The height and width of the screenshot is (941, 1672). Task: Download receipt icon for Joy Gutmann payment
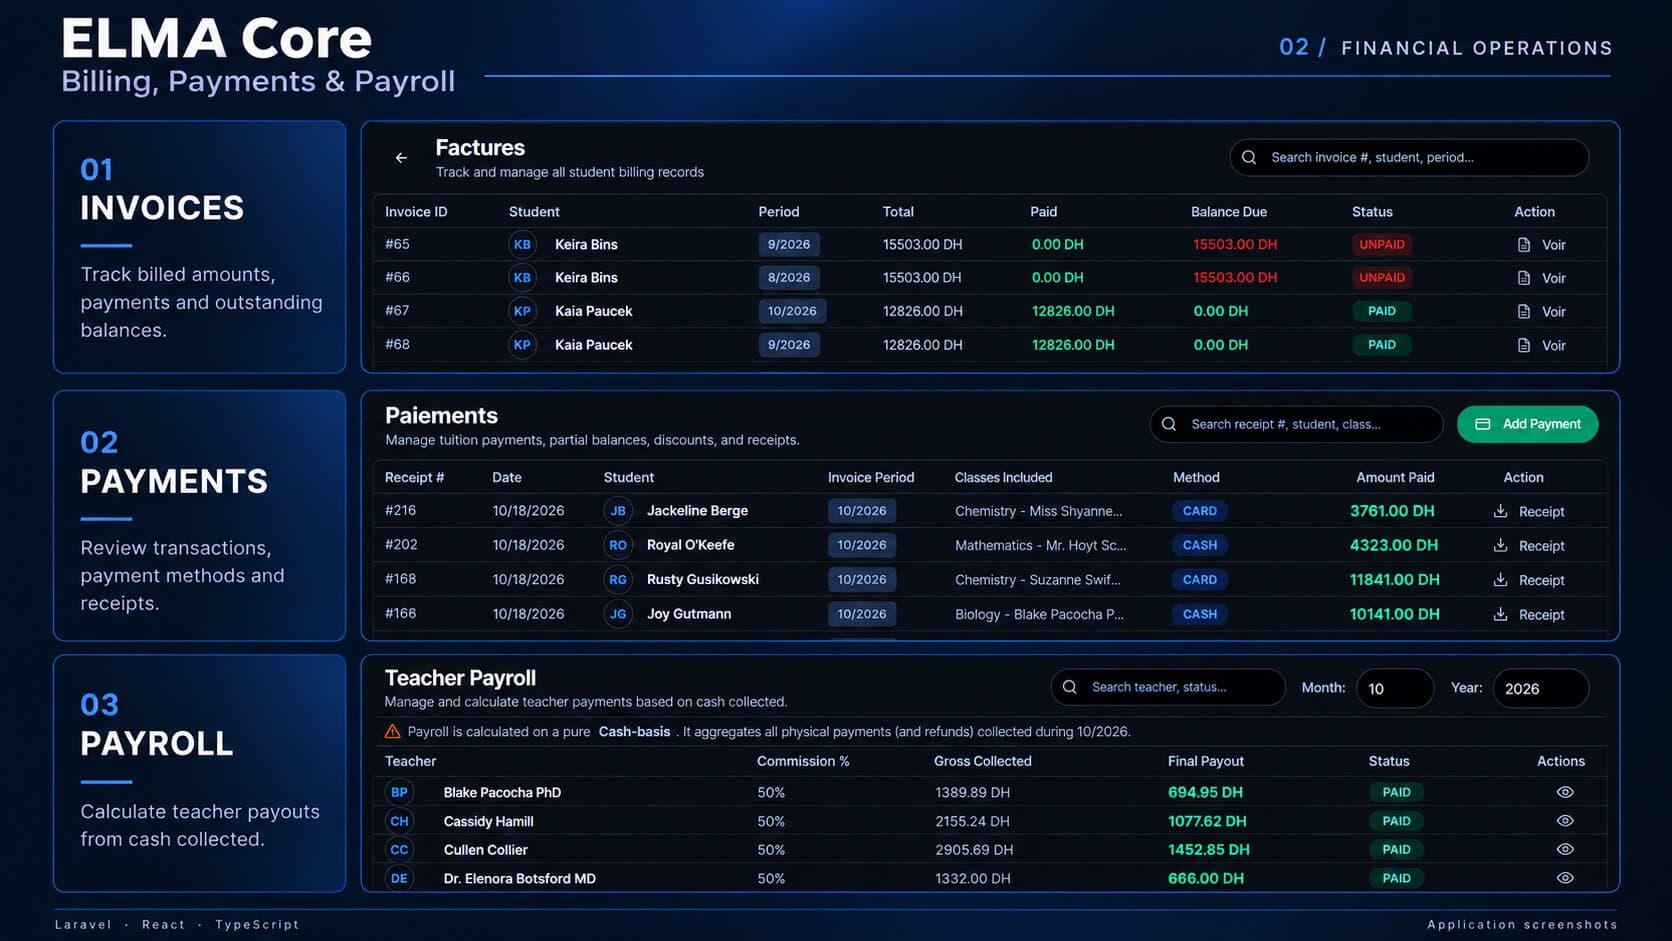[x=1500, y=614]
